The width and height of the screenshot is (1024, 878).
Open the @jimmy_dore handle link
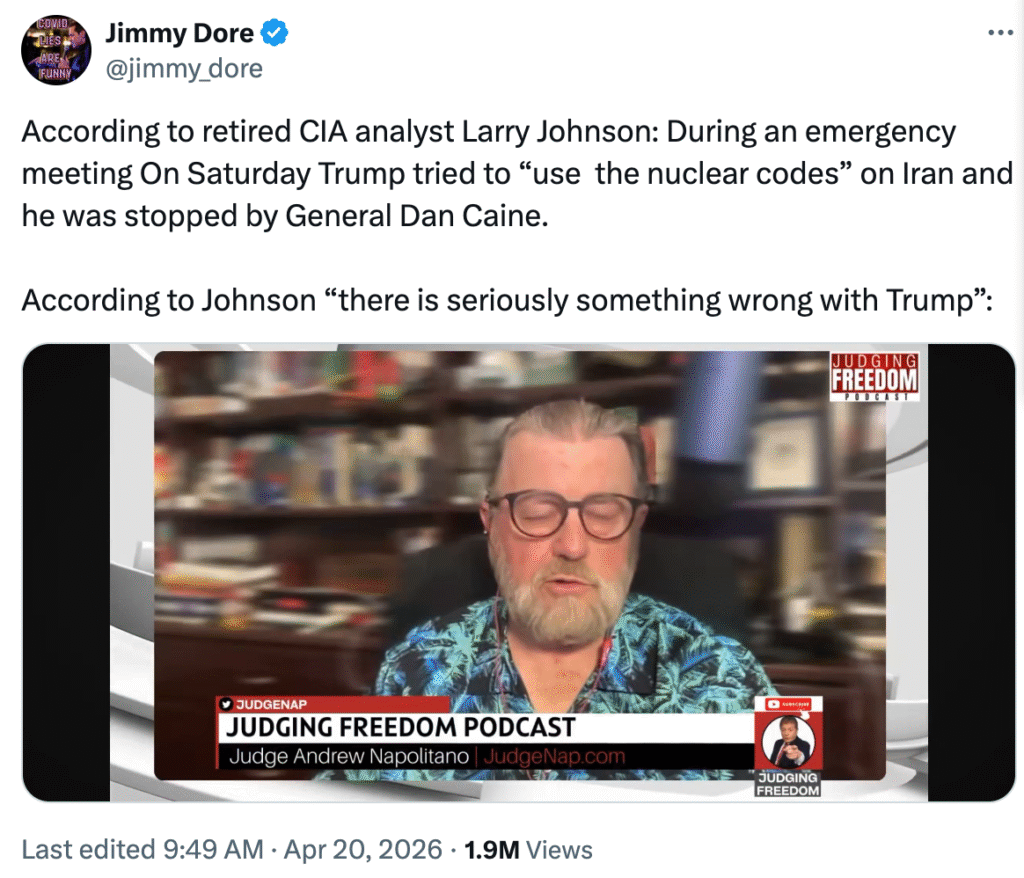(x=184, y=69)
